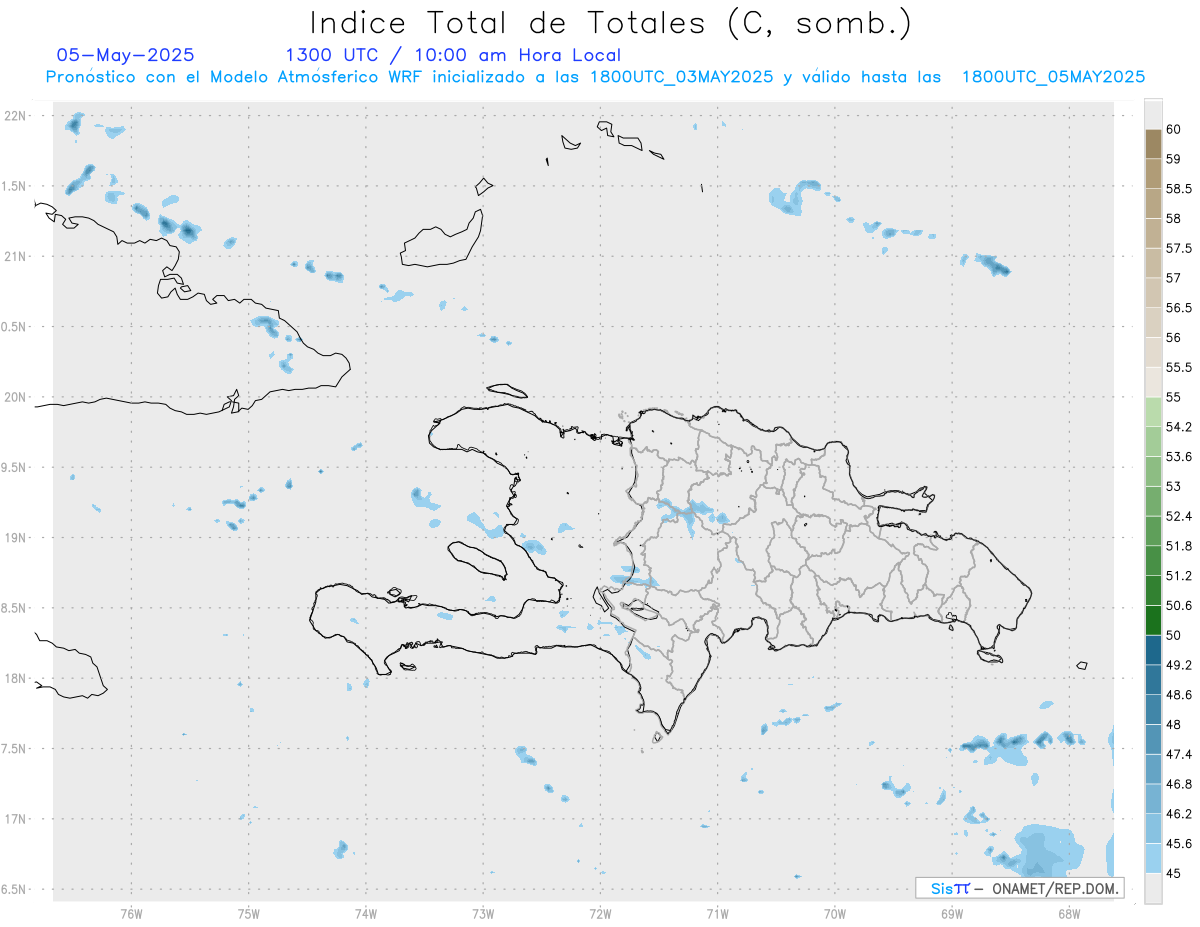The width and height of the screenshot is (1200, 927).
Task: Click the colorbar value 59
Action: [x=1173, y=159]
